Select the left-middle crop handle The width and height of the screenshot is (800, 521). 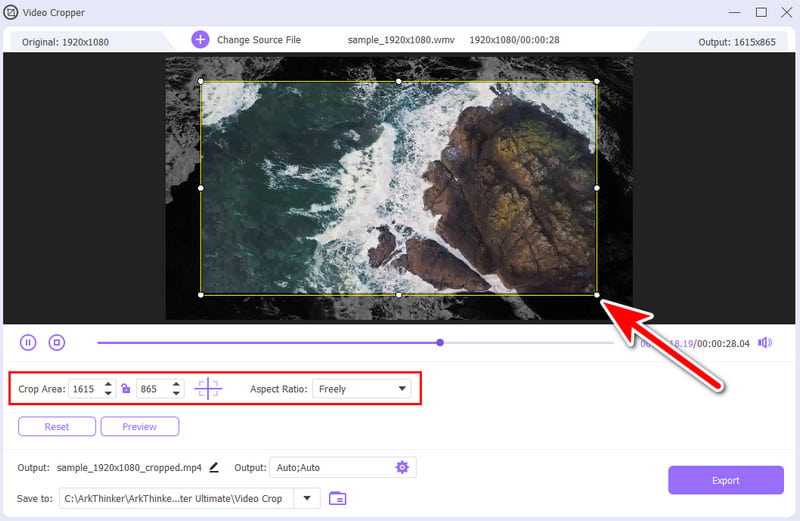201,188
